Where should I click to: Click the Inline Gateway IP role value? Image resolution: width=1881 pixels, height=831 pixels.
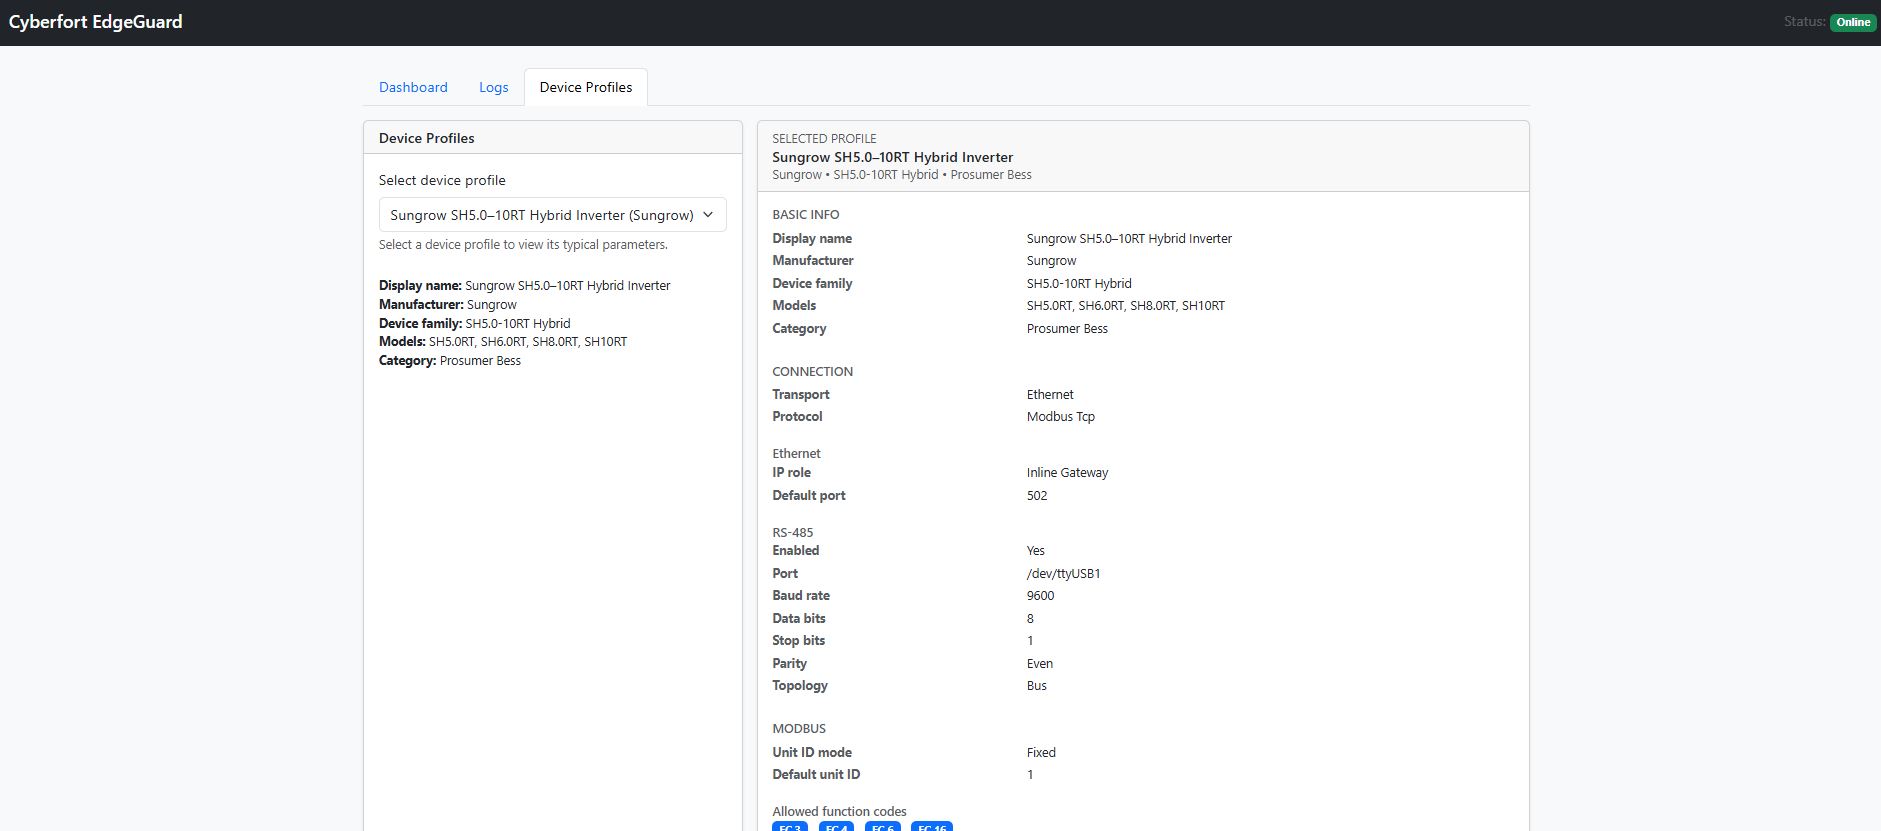[1067, 472]
